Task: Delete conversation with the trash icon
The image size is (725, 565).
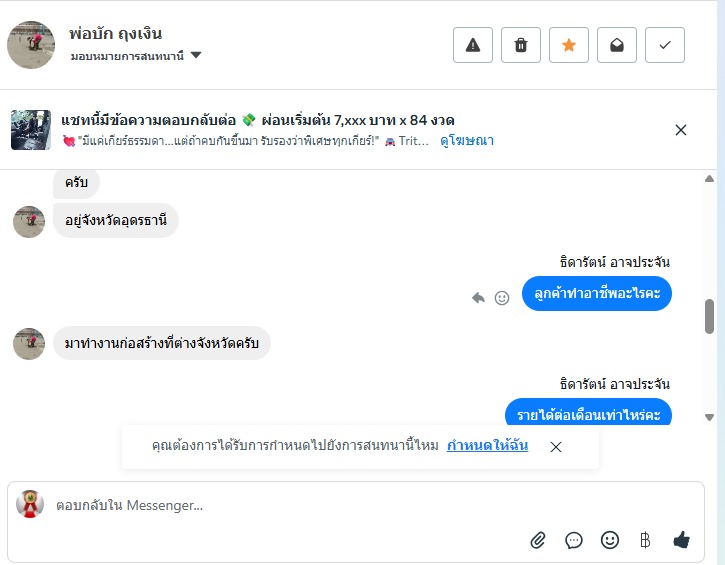Action: (521, 45)
